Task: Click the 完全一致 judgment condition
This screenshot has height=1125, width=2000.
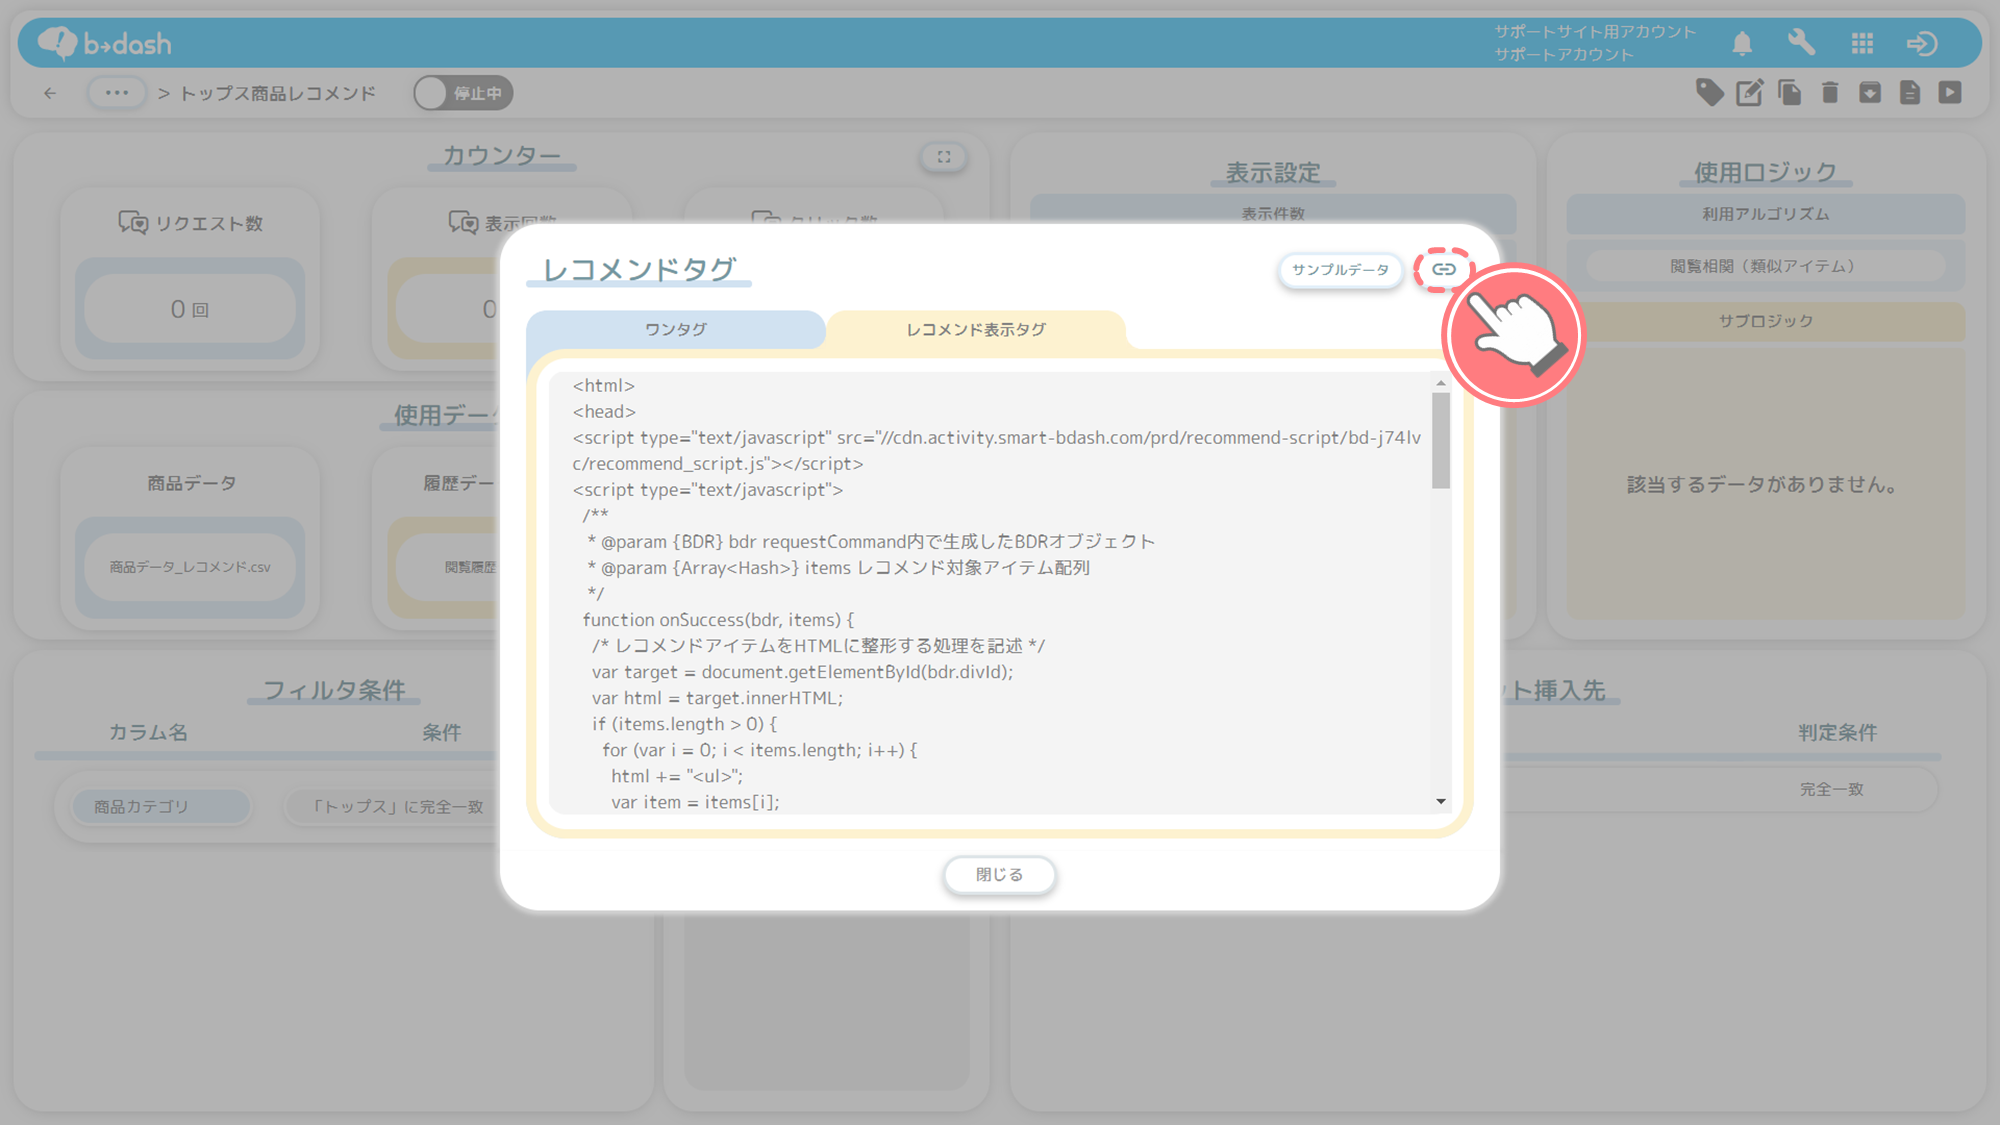Action: tap(1832, 790)
